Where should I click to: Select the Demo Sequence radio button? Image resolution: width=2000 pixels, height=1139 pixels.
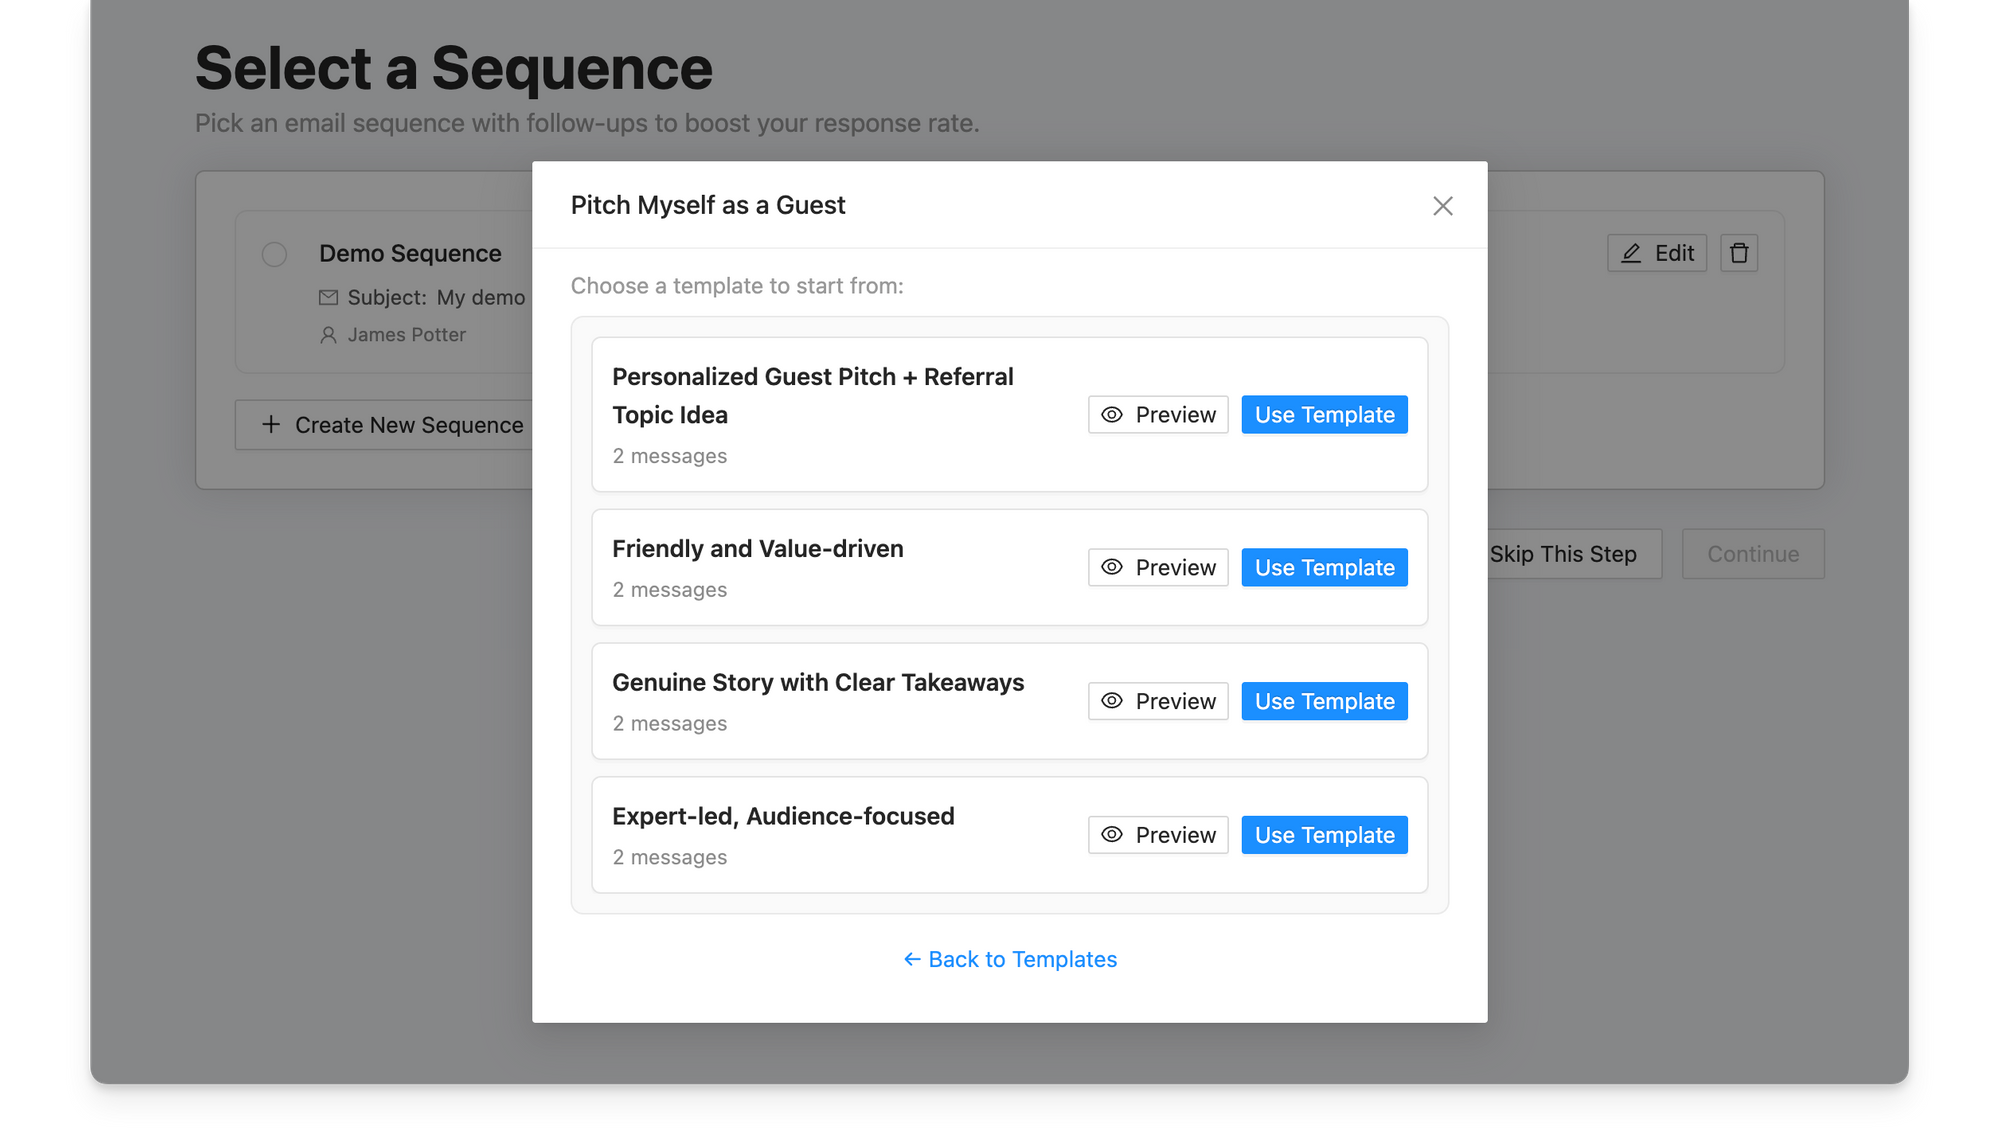pos(274,254)
